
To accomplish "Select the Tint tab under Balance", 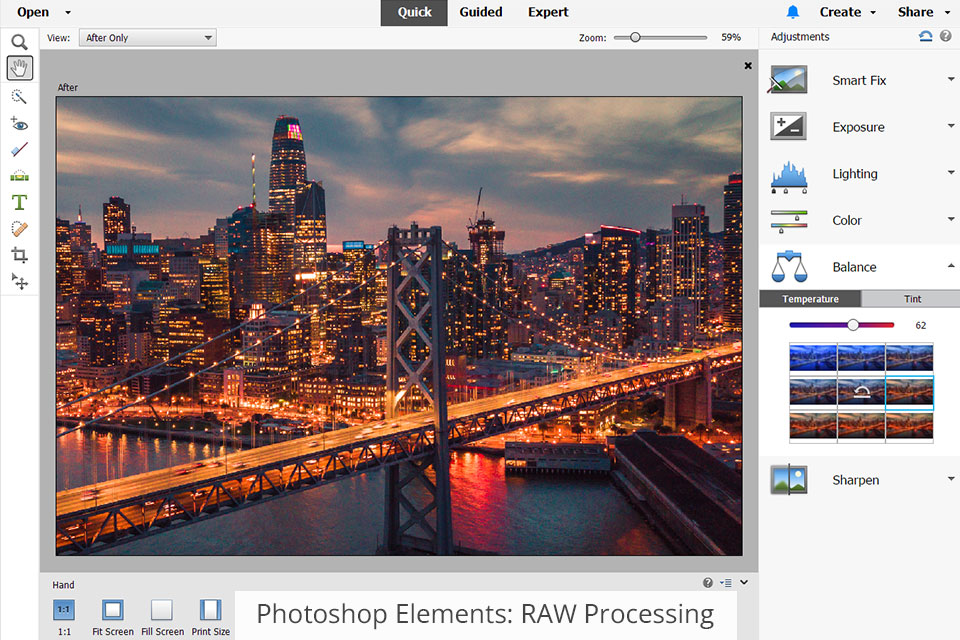I will pos(912,299).
